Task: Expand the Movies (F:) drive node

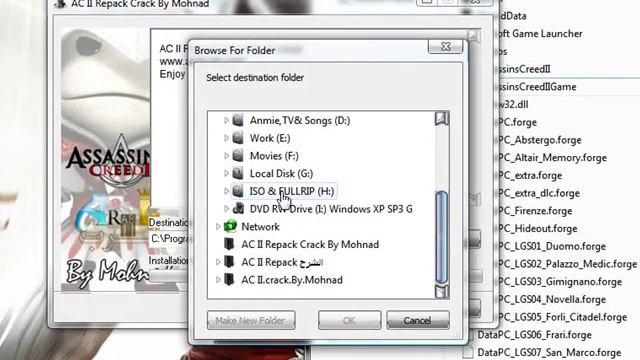Action: (x=226, y=156)
